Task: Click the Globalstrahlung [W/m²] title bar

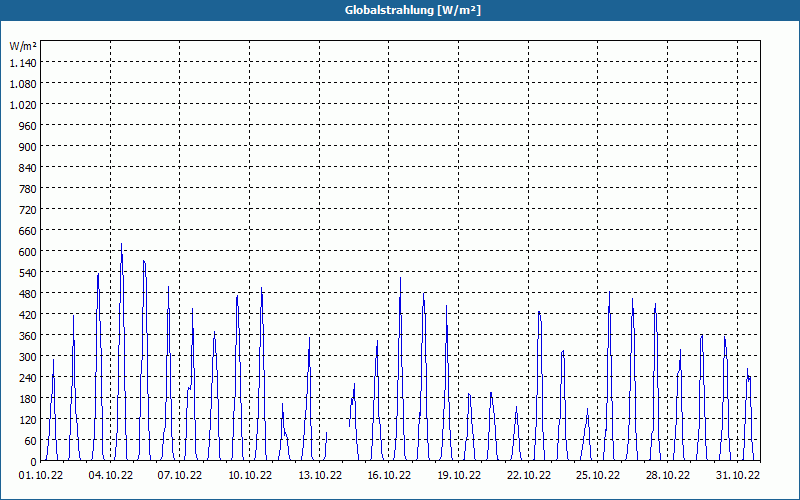Action: click(400, 10)
